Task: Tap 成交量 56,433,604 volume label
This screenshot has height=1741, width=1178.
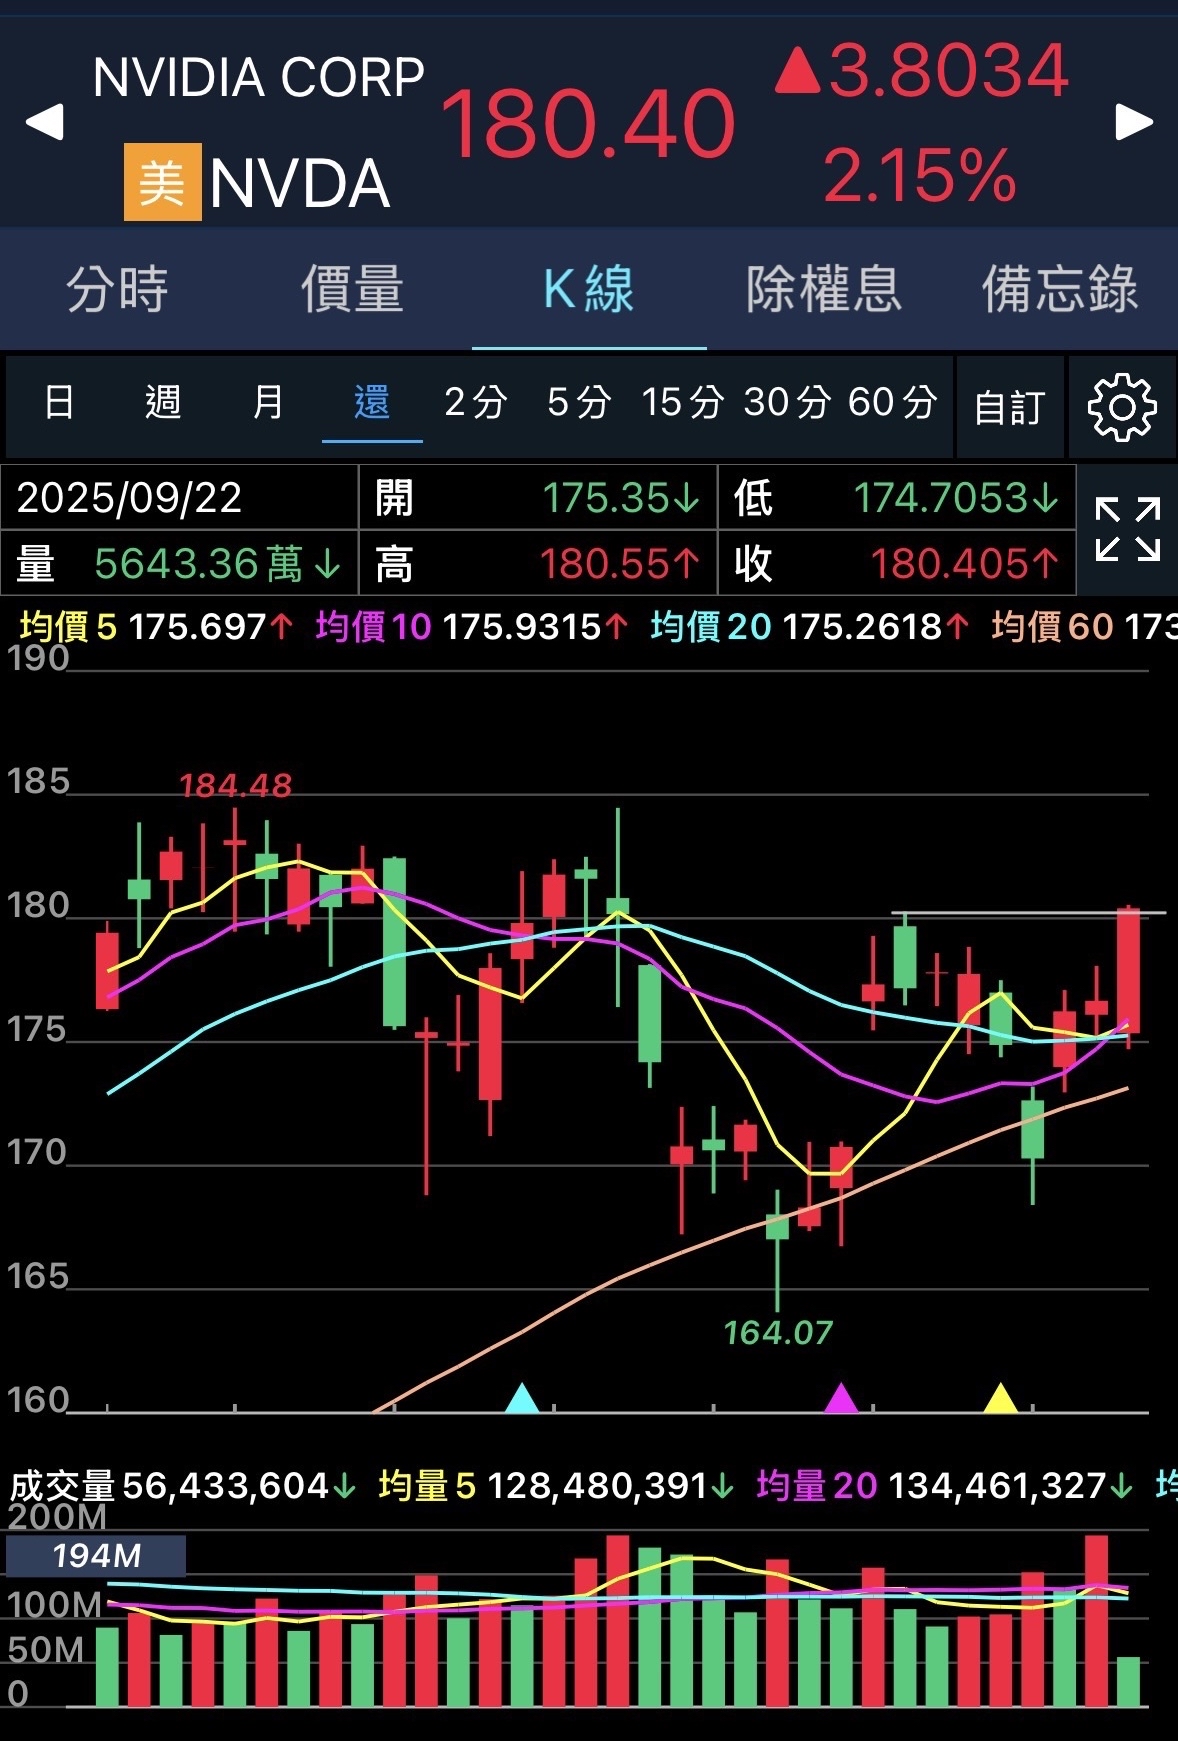Action: pyautogui.click(x=182, y=1486)
